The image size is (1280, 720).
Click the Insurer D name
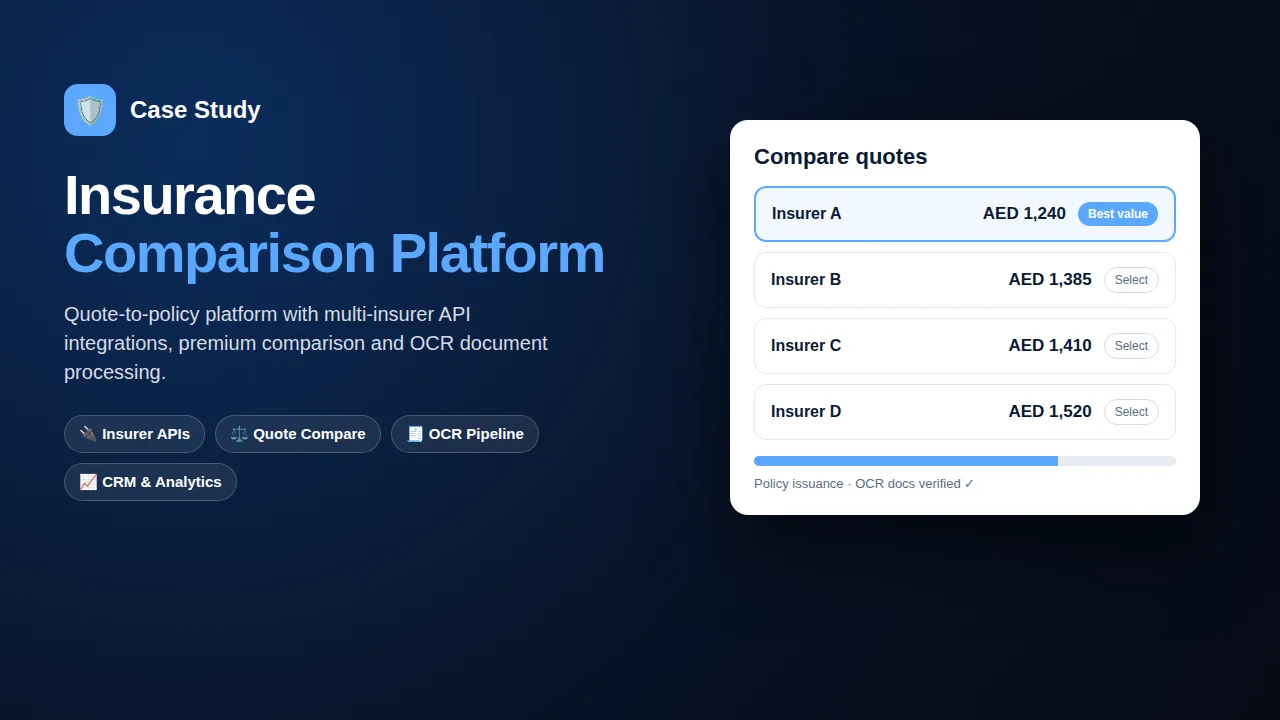click(x=806, y=412)
